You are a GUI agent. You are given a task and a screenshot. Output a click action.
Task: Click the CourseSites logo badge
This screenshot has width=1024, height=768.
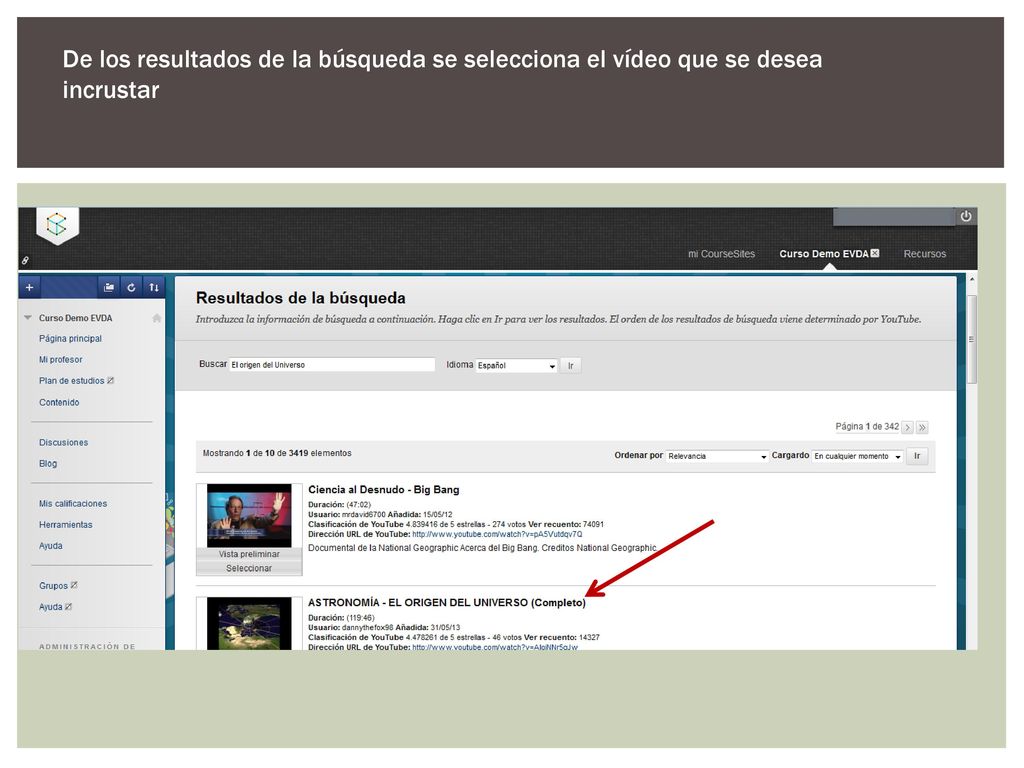pyautogui.click(x=57, y=225)
